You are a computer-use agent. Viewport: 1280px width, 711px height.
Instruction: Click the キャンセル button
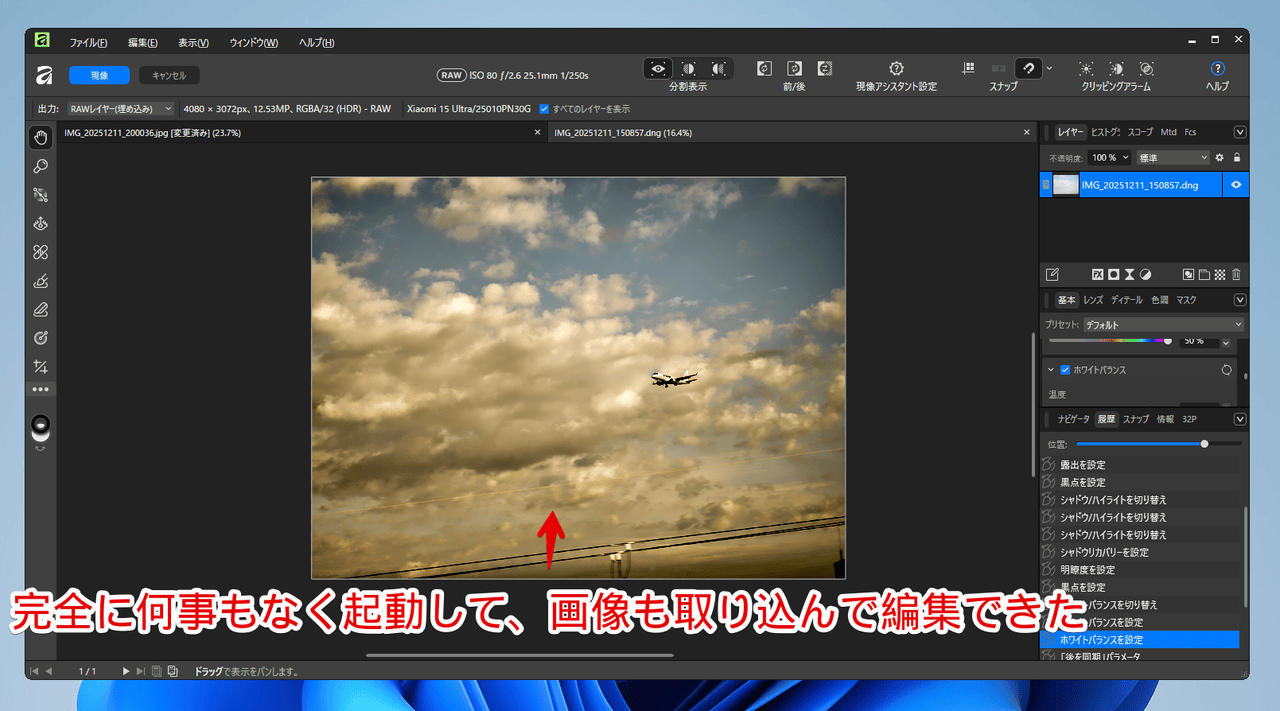(x=169, y=75)
